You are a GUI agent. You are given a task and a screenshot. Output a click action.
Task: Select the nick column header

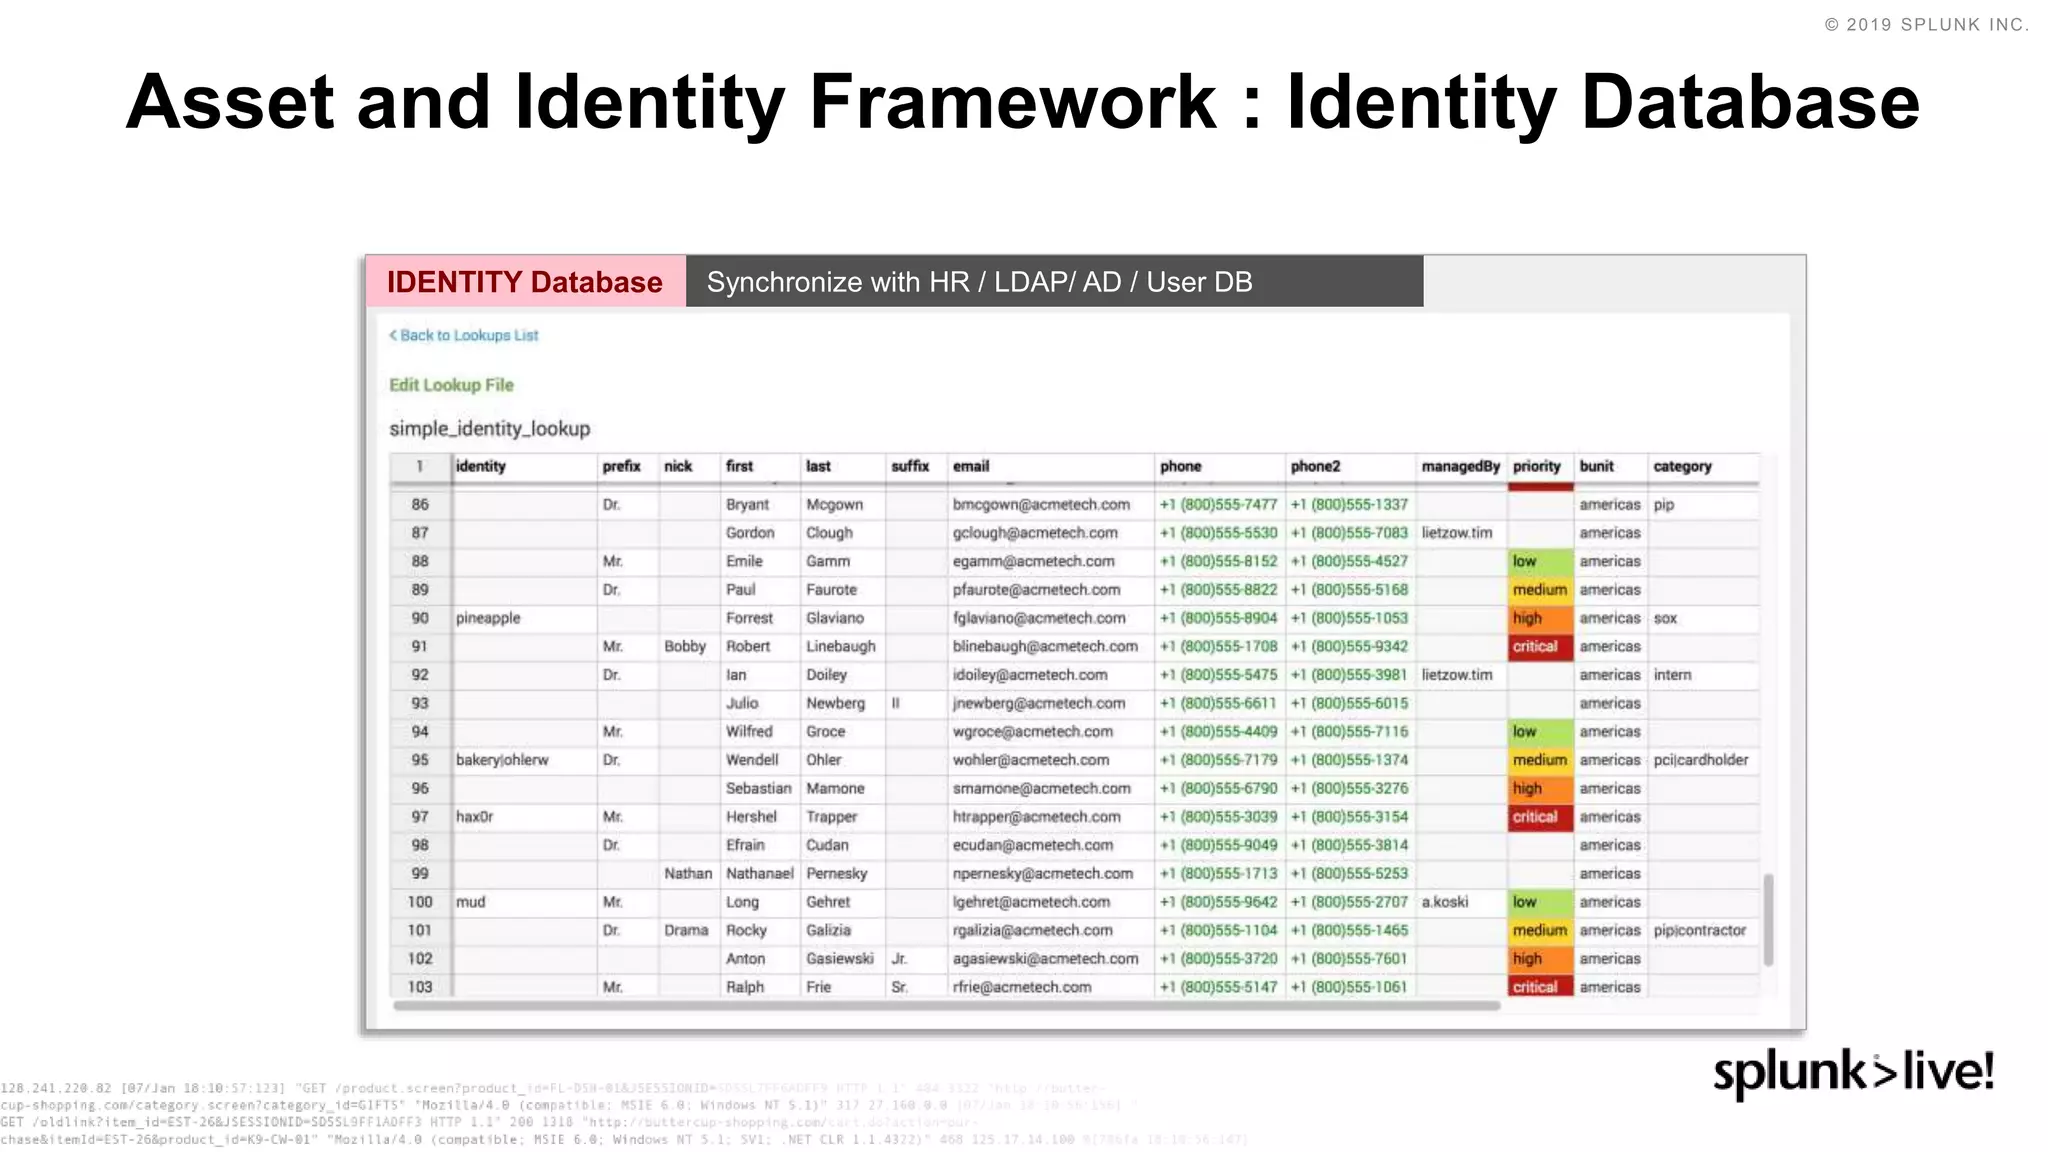click(x=689, y=466)
